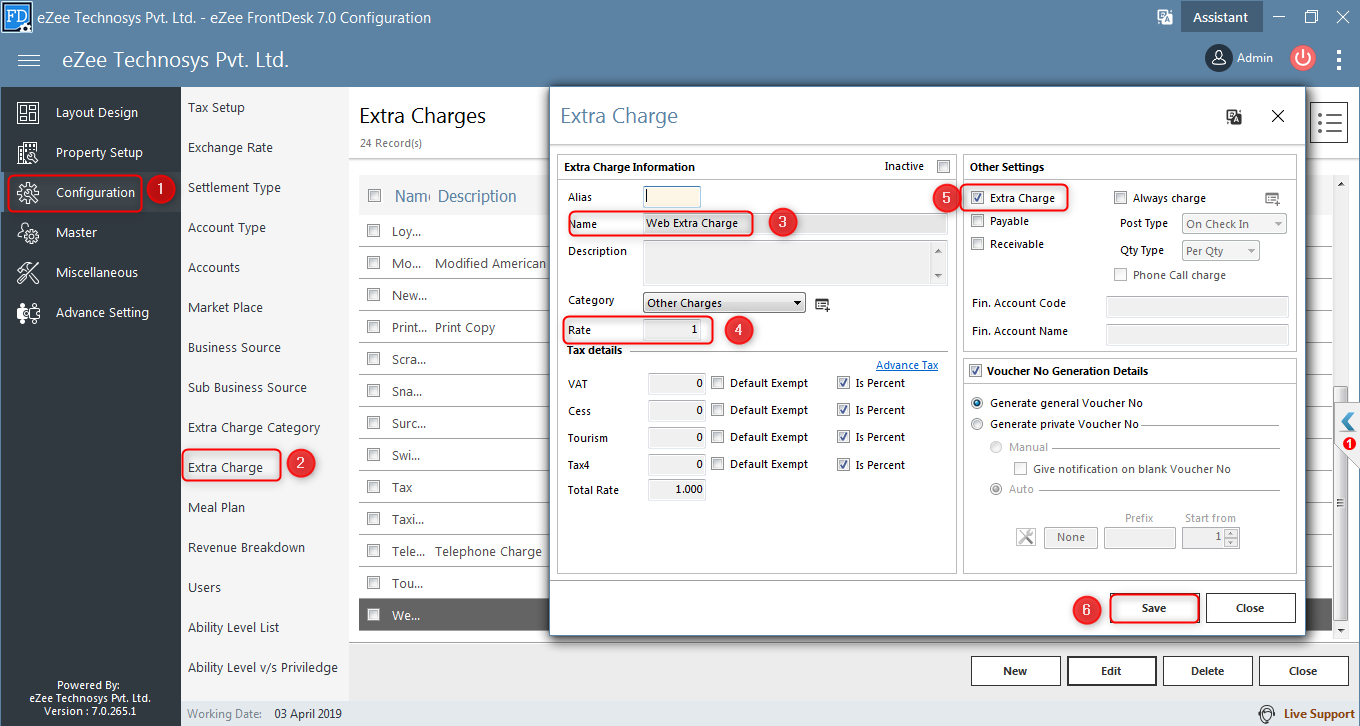Image resolution: width=1360 pixels, height=726 pixels.
Task: Uncheck the Extra Charge checkbox
Action: coord(978,198)
